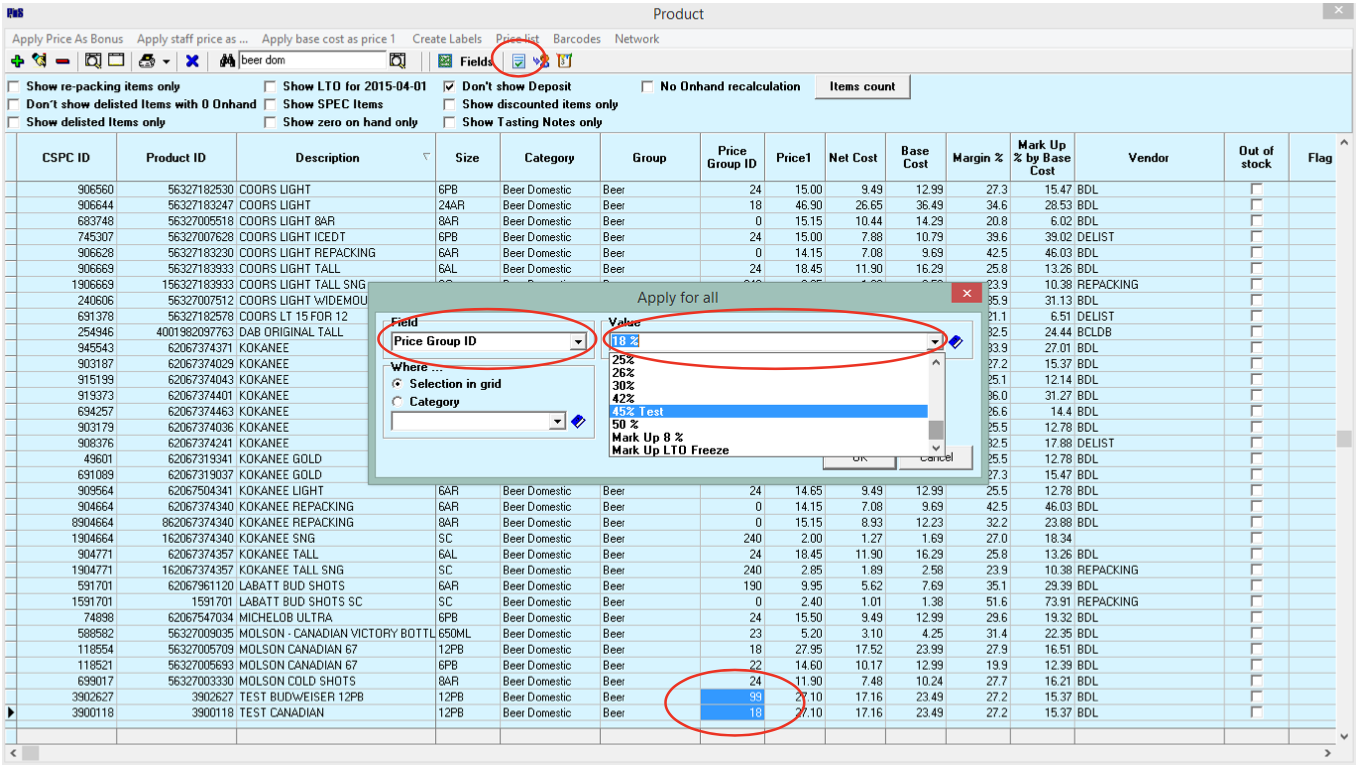Click Cancel in Apply for all dialog
Image resolution: width=1358 pixels, height=766 pixels.
pyautogui.click(x=936, y=458)
